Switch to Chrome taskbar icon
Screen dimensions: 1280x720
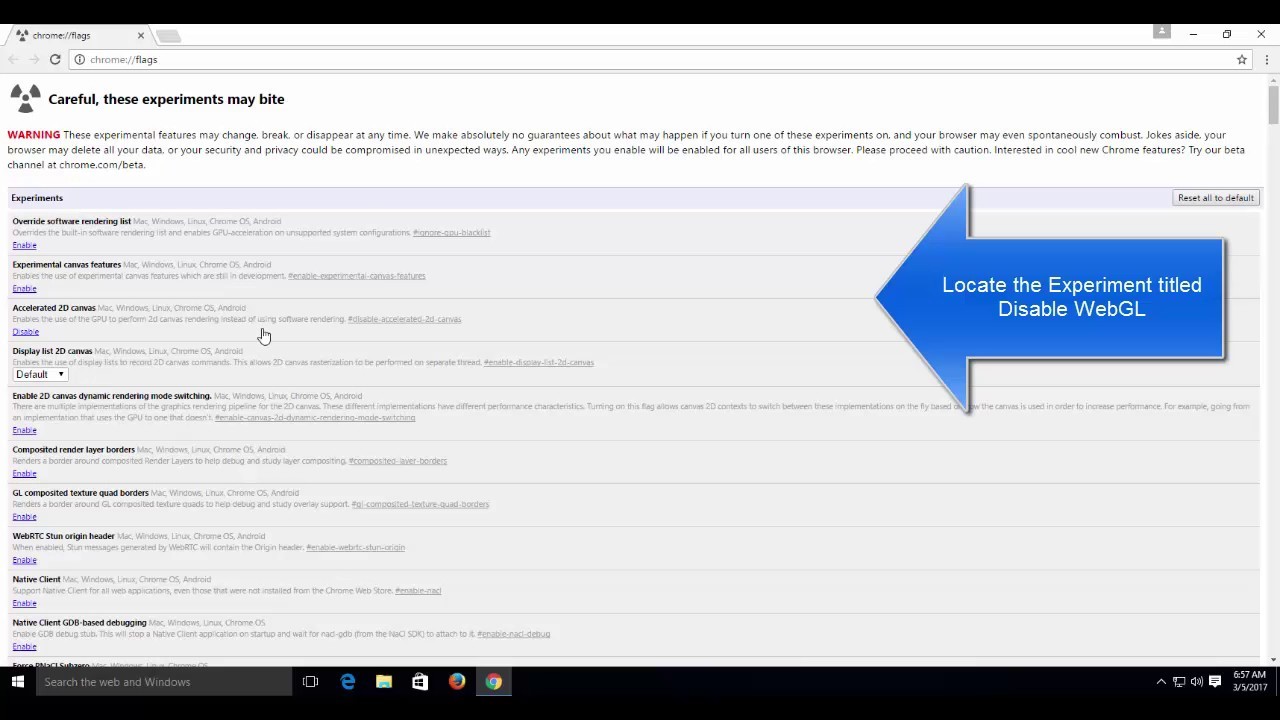tap(493, 682)
